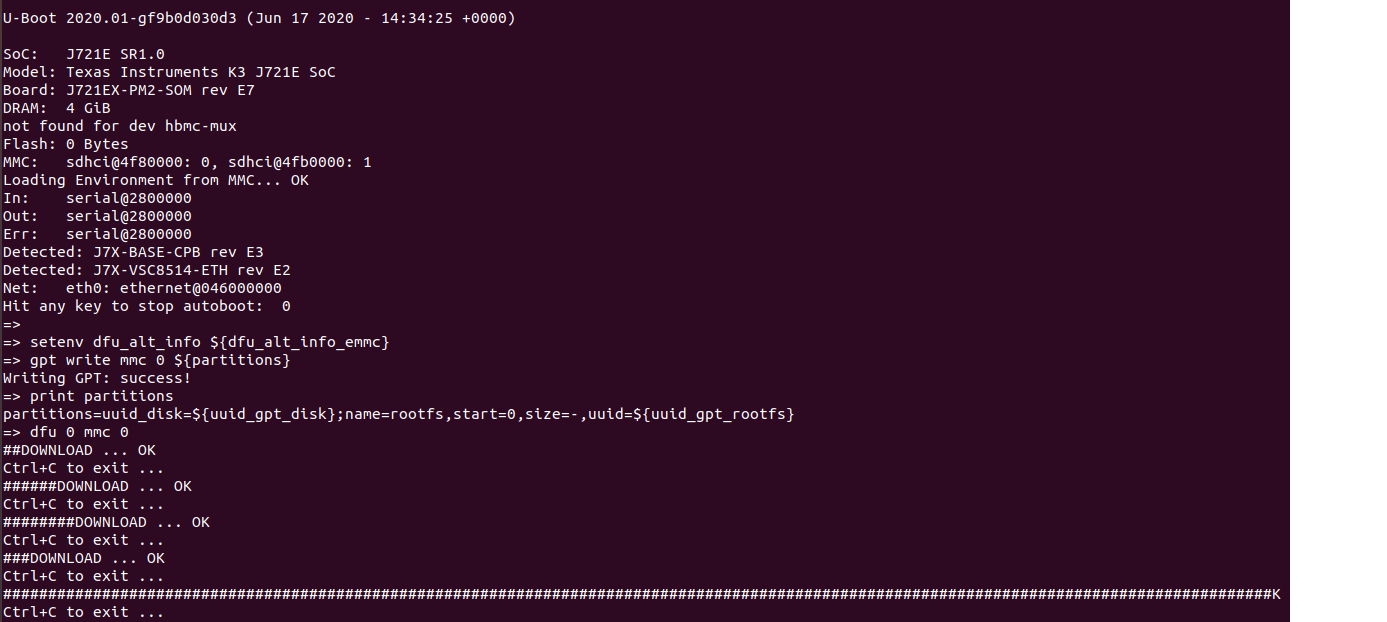Screen dimensions: 1387x622
Task: Click the '######DOWNLOAD ... OK' line
Action: pos(97,486)
